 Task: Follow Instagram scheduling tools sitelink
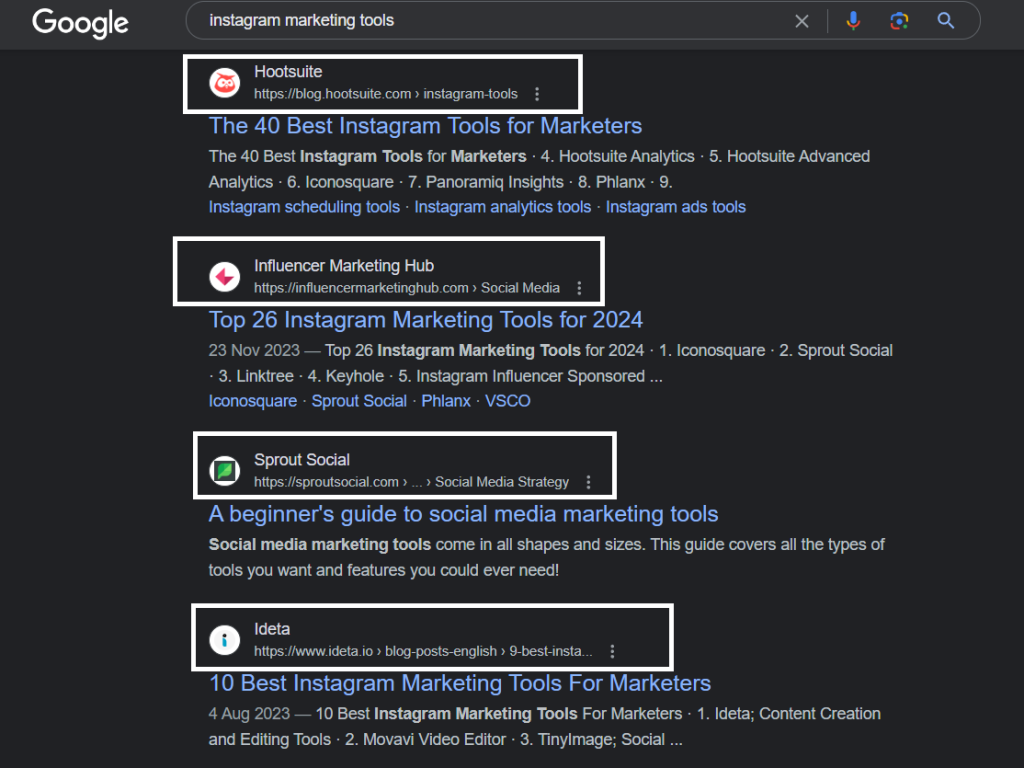click(x=304, y=207)
